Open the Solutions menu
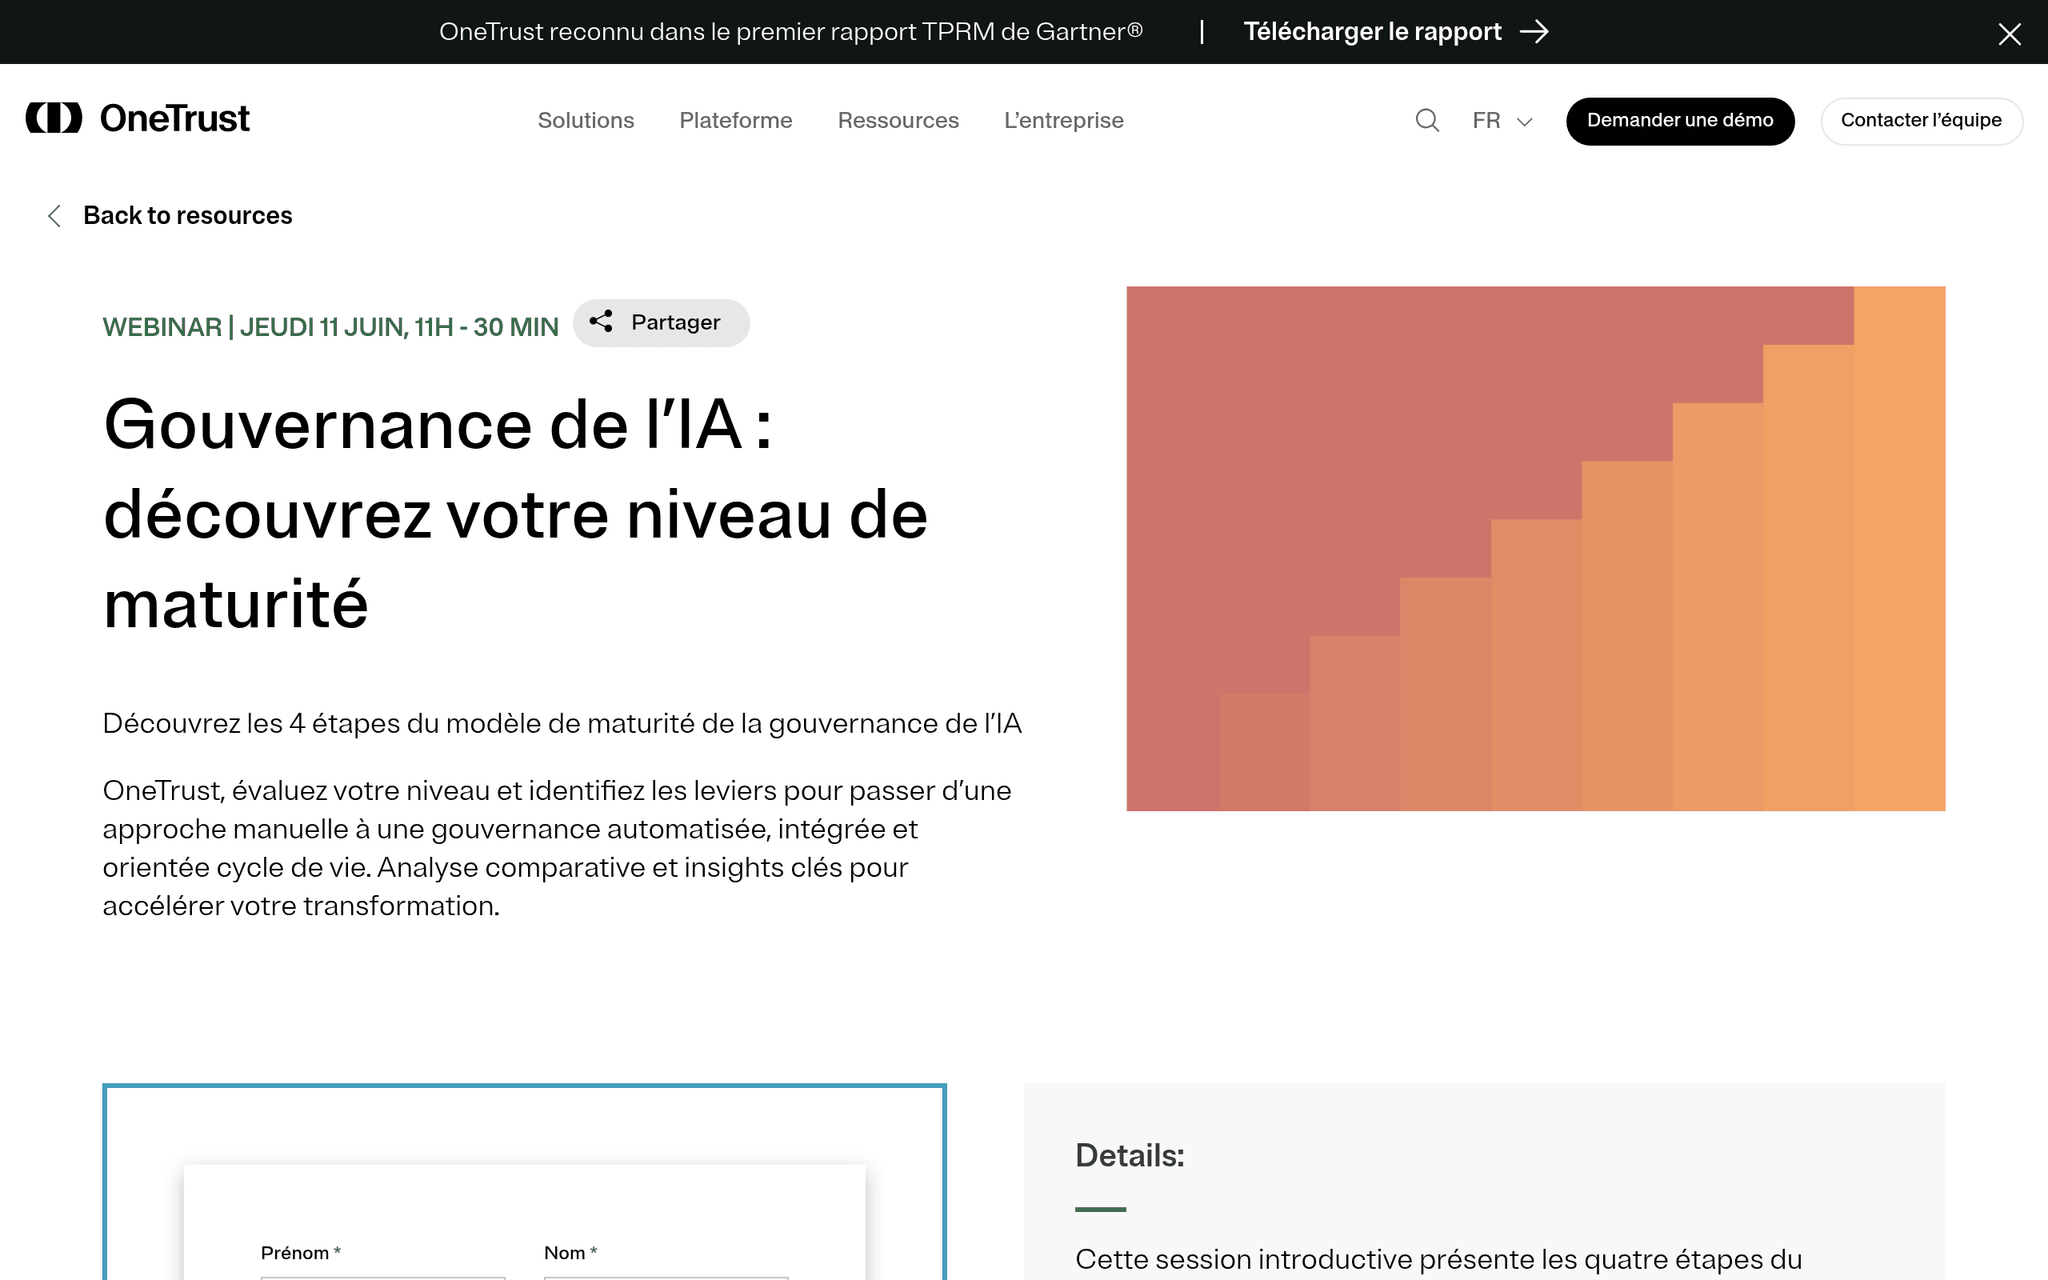This screenshot has width=2048, height=1280. point(586,120)
